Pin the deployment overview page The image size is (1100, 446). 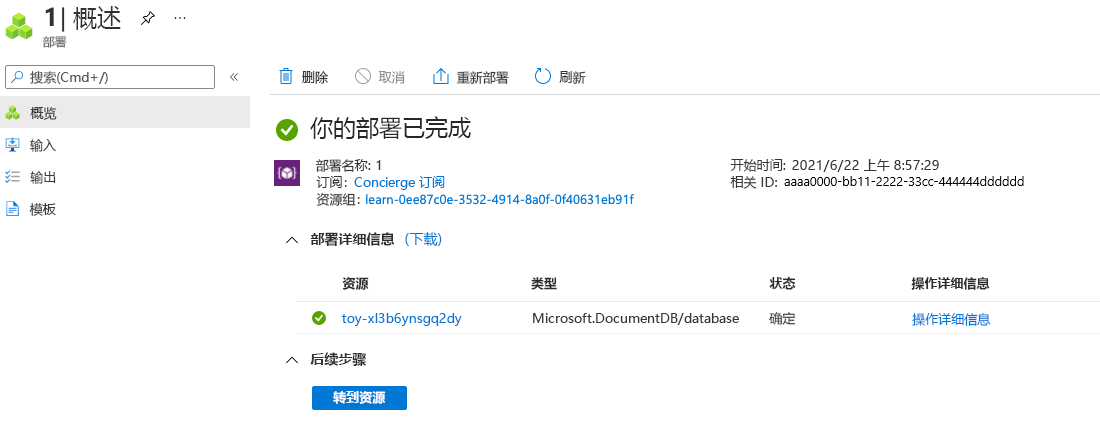click(x=147, y=19)
